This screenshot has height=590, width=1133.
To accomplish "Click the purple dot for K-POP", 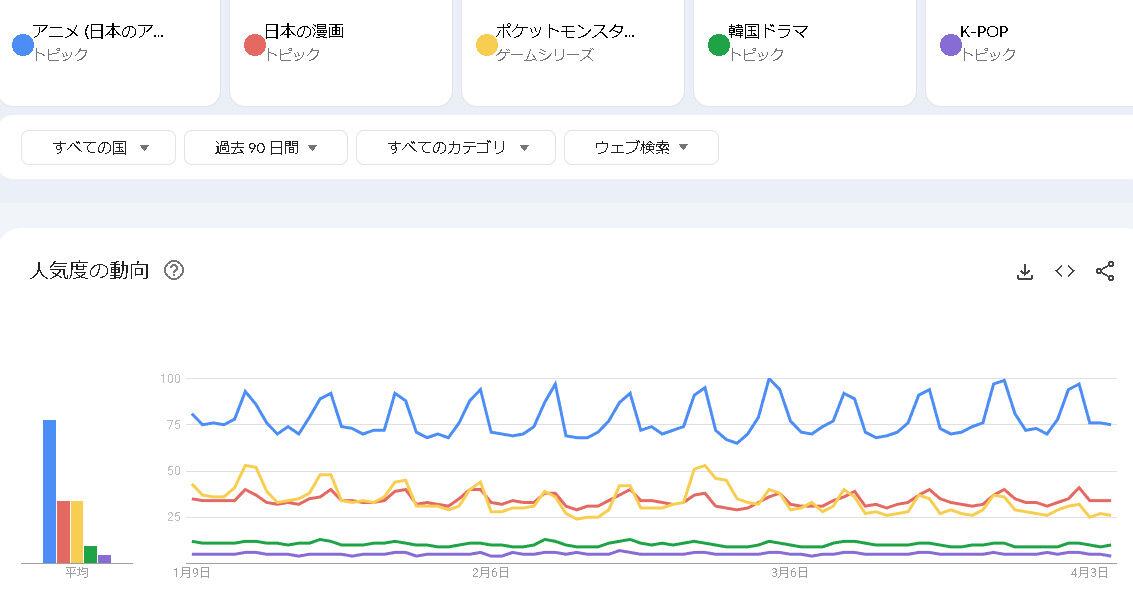I will (951, 45).
